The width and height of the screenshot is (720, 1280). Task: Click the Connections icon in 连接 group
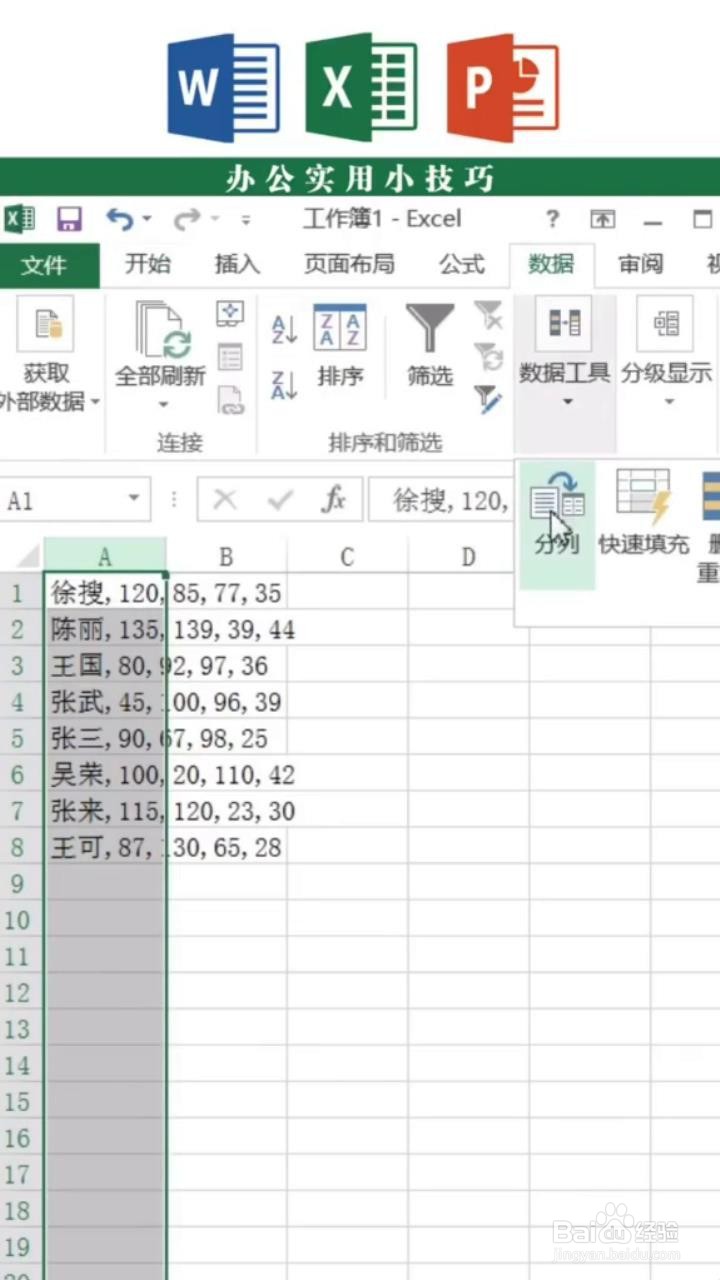231,313
